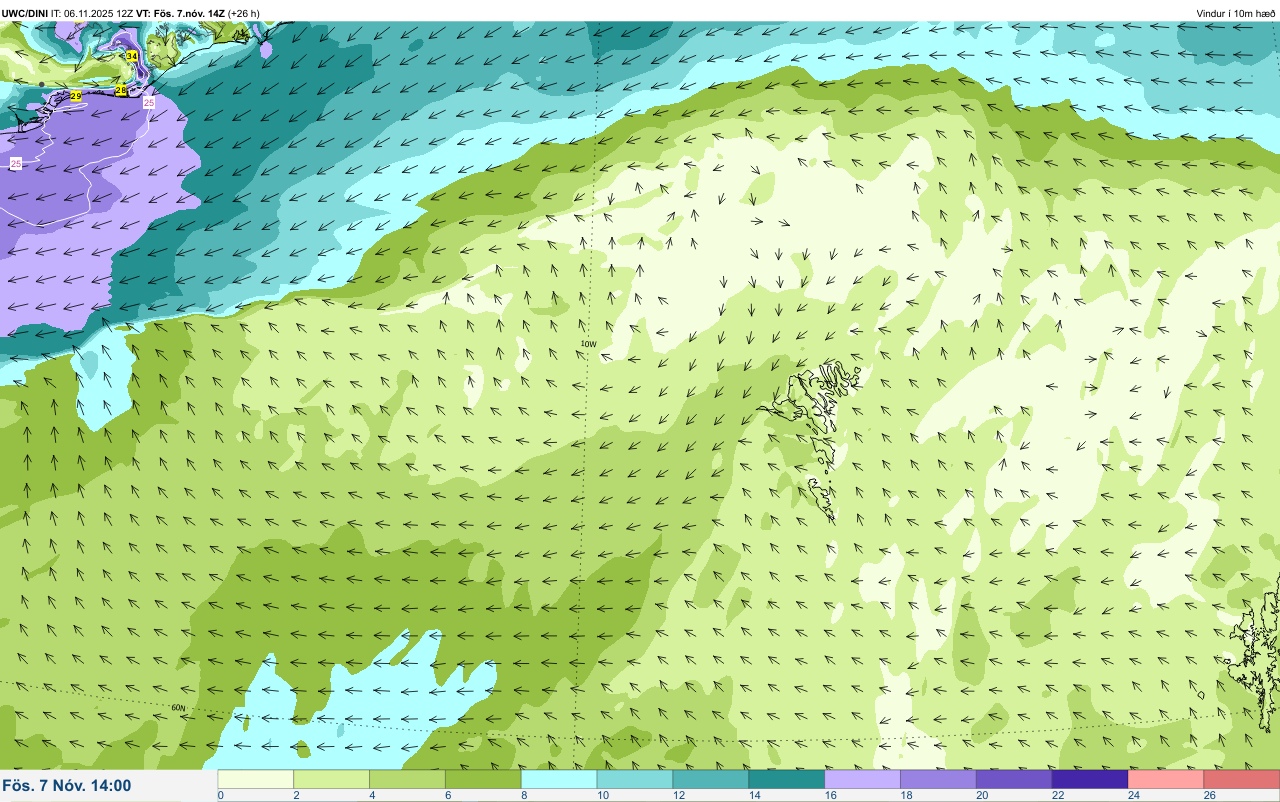This screenshot has width=1280, height=802.
Task: Click the 16–18 lavender legend swatch
Action: coord(862,779)
